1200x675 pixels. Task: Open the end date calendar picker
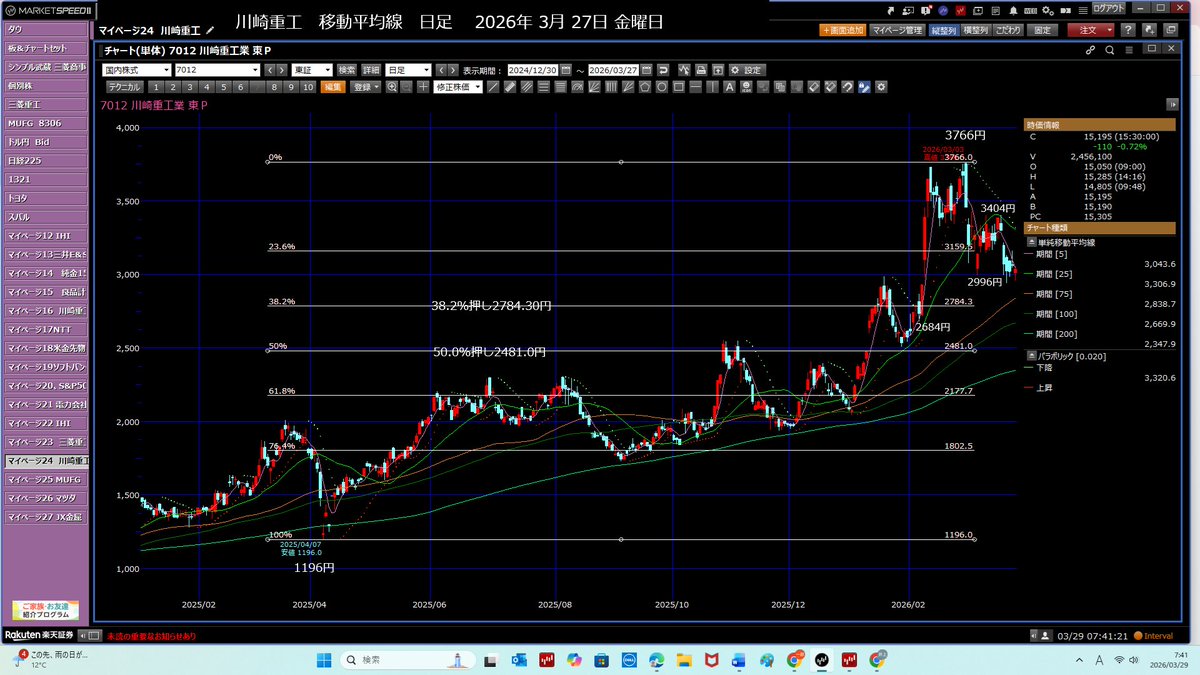tap(646, 70)
